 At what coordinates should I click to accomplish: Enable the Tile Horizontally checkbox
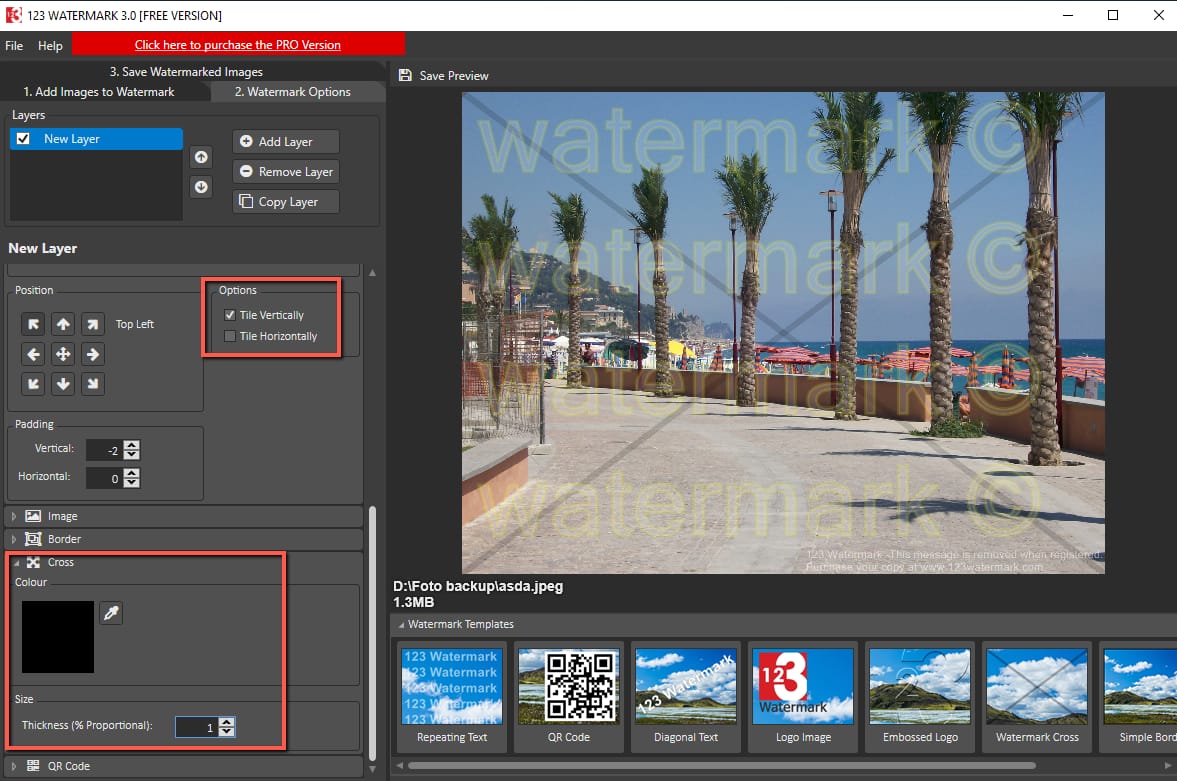point(231,336)
